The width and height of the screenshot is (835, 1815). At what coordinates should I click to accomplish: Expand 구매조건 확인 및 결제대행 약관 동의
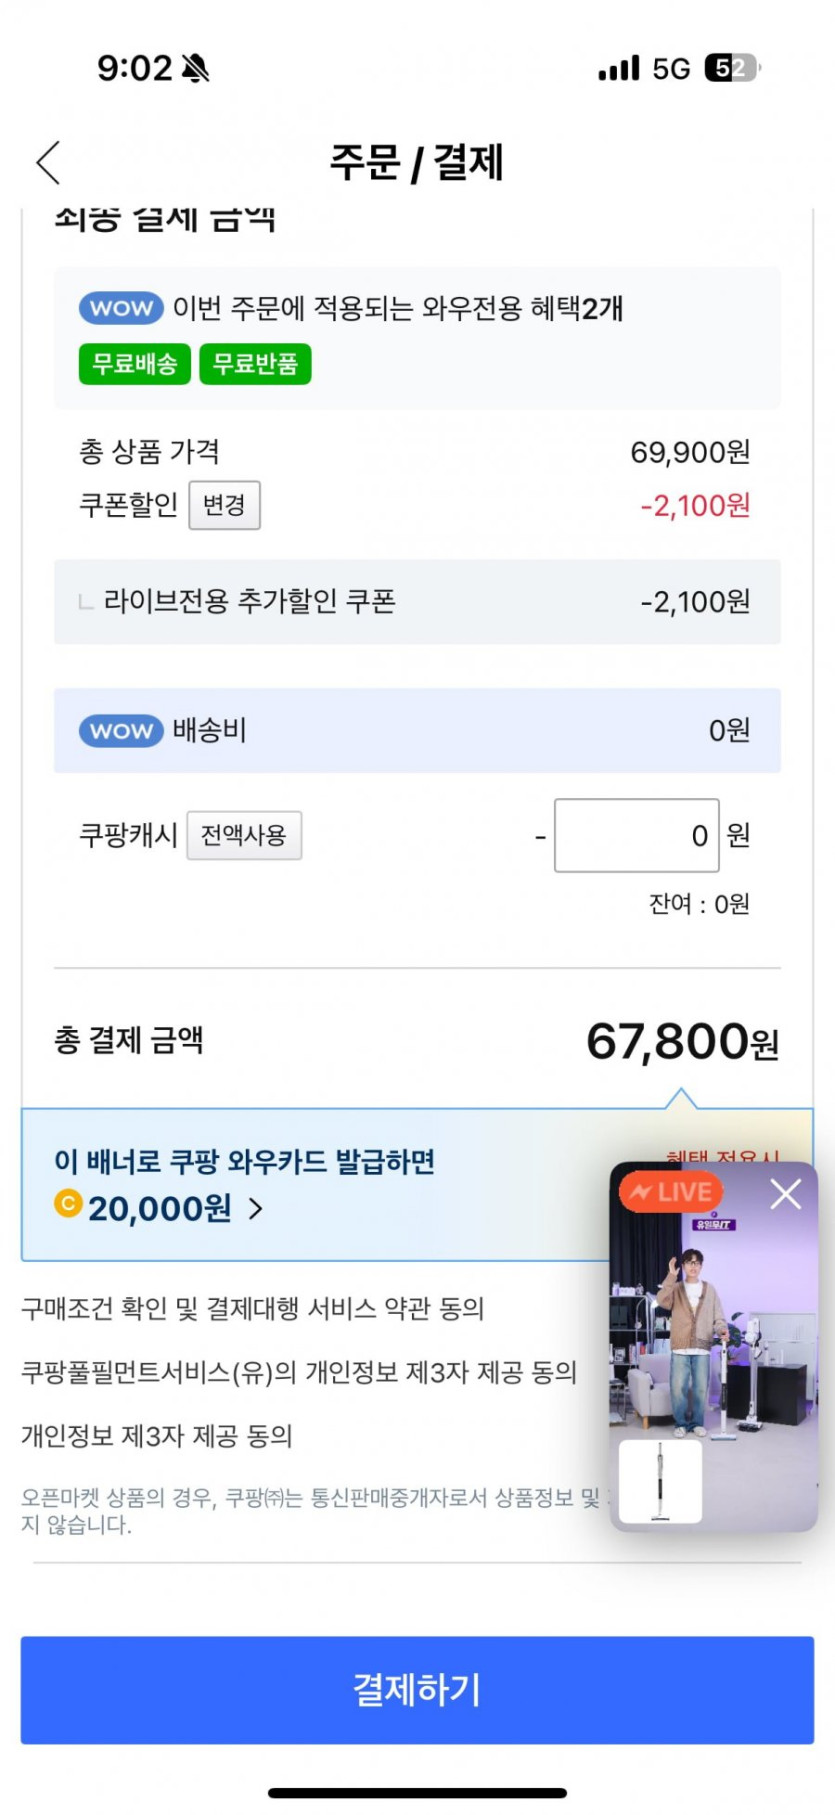coord(253,1308)
